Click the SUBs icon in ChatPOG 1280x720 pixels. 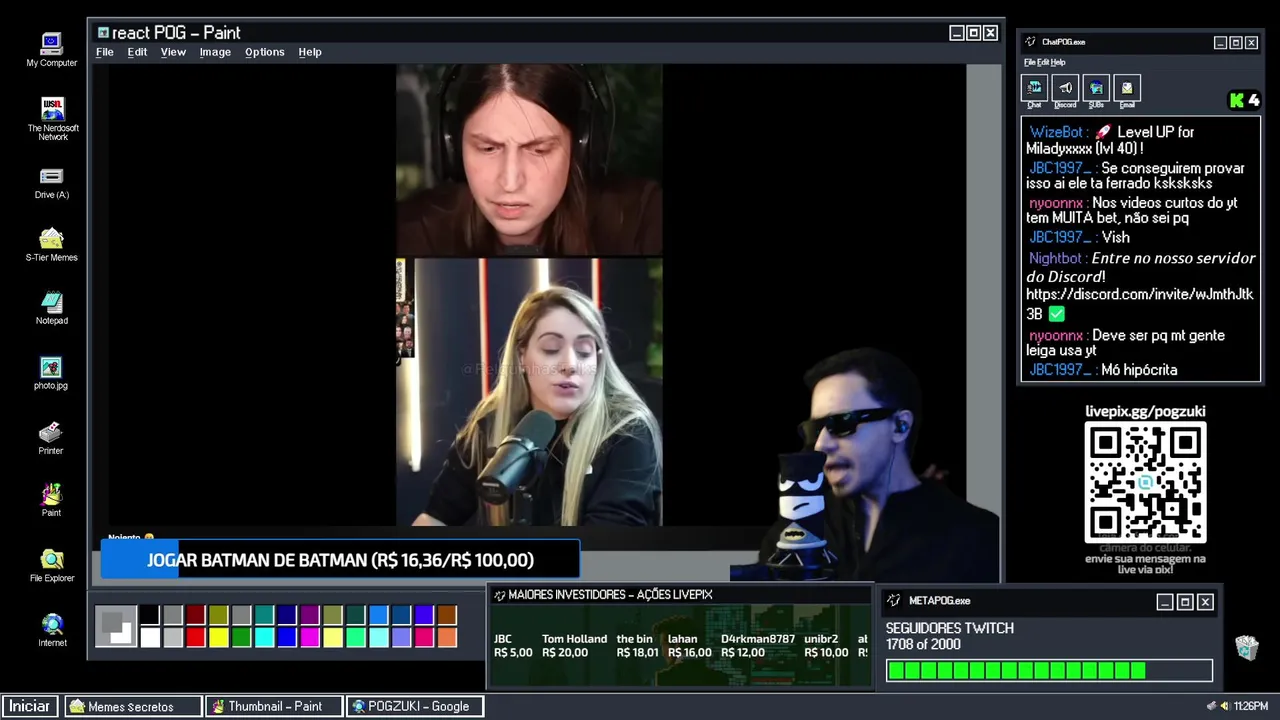[x=1096, y=88]
